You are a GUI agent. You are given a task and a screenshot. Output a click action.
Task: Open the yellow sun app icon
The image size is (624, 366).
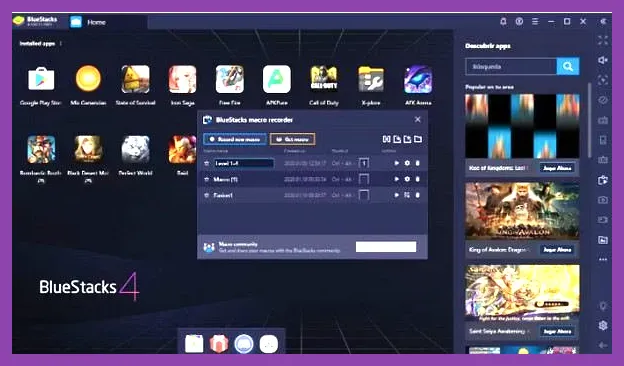pyautogui.click(x=88, y=79)
